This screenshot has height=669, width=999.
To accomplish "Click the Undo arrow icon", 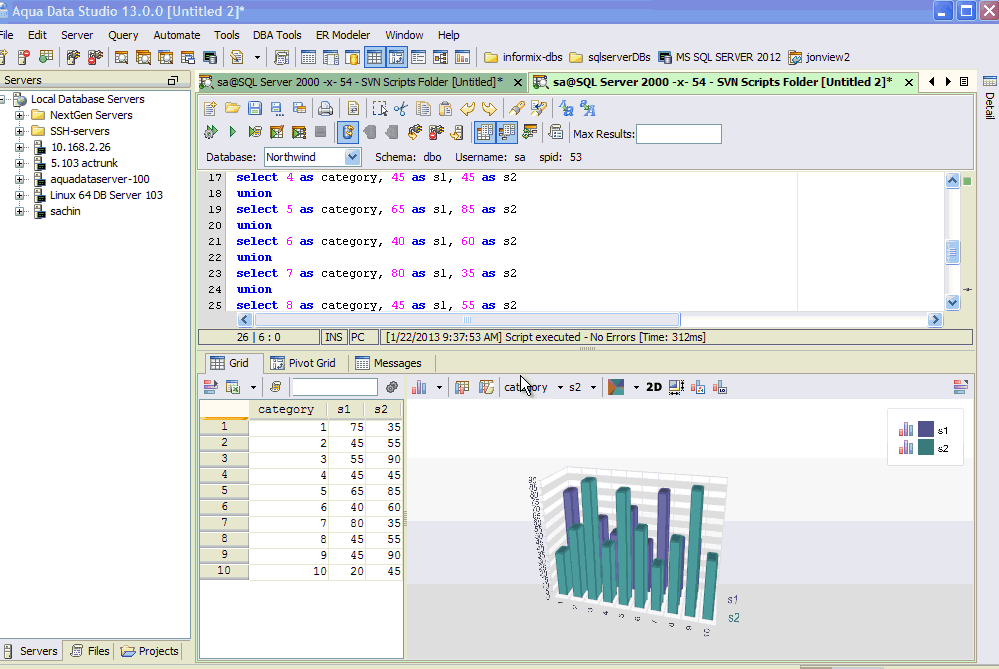I will click(x=468, y=109).
